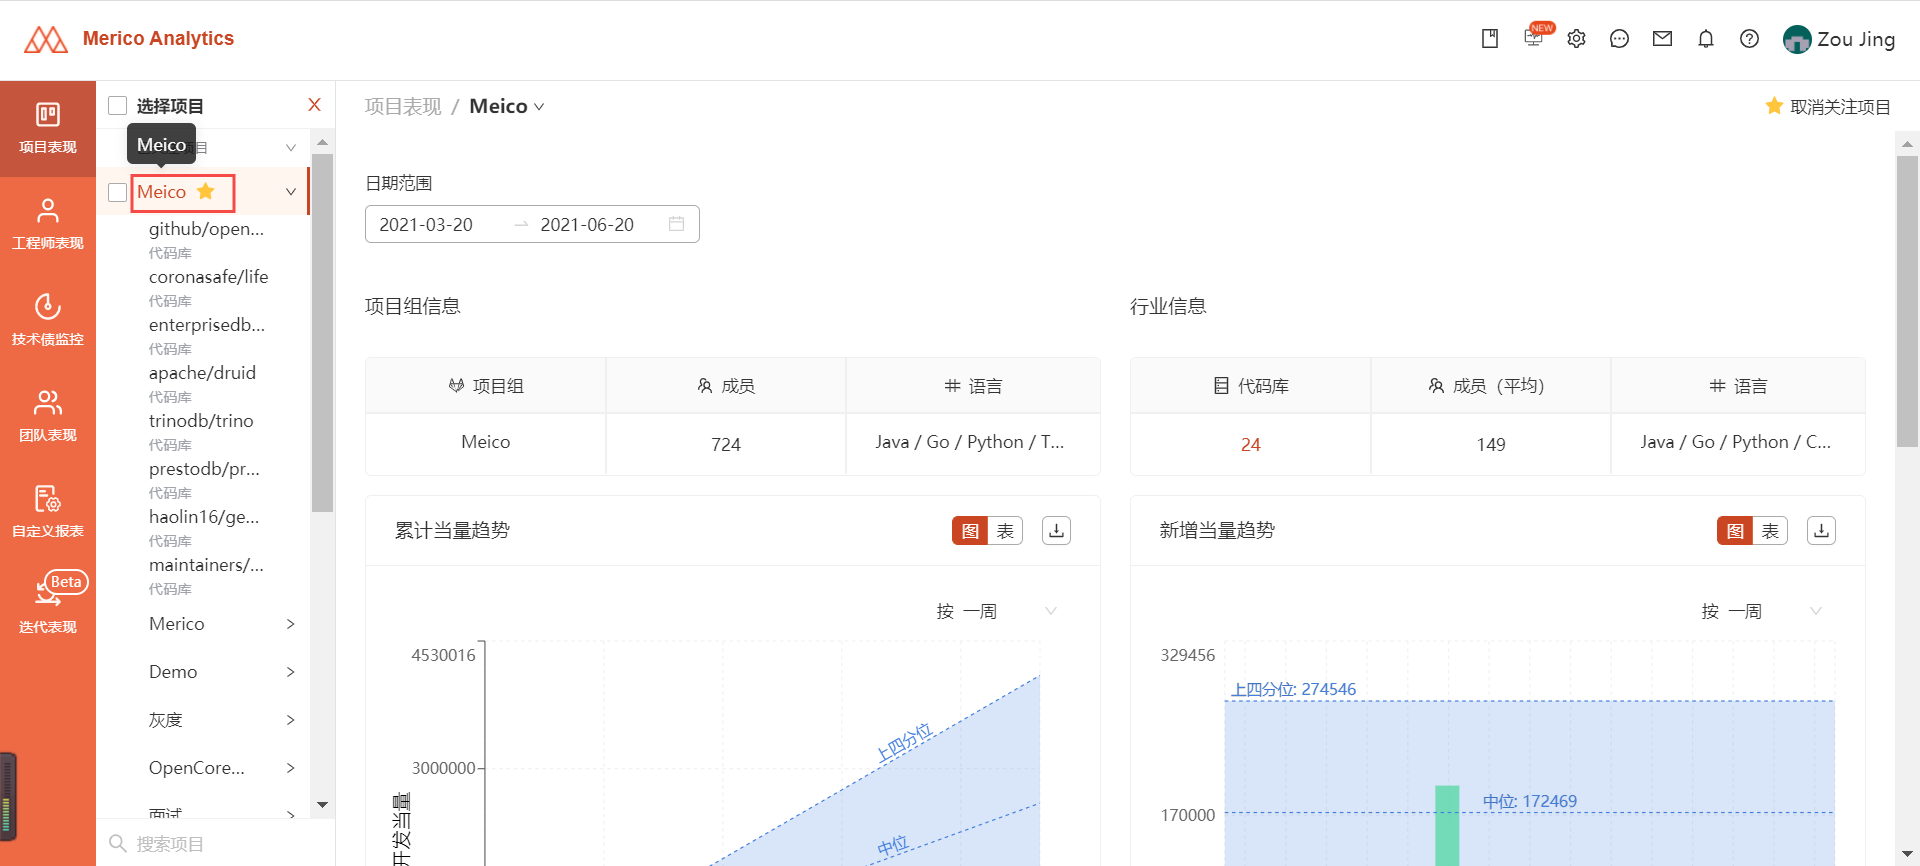Click the 149 average members value
Image resolution: width=1920 pixels, height=866 pixels.
[1491, 444]
